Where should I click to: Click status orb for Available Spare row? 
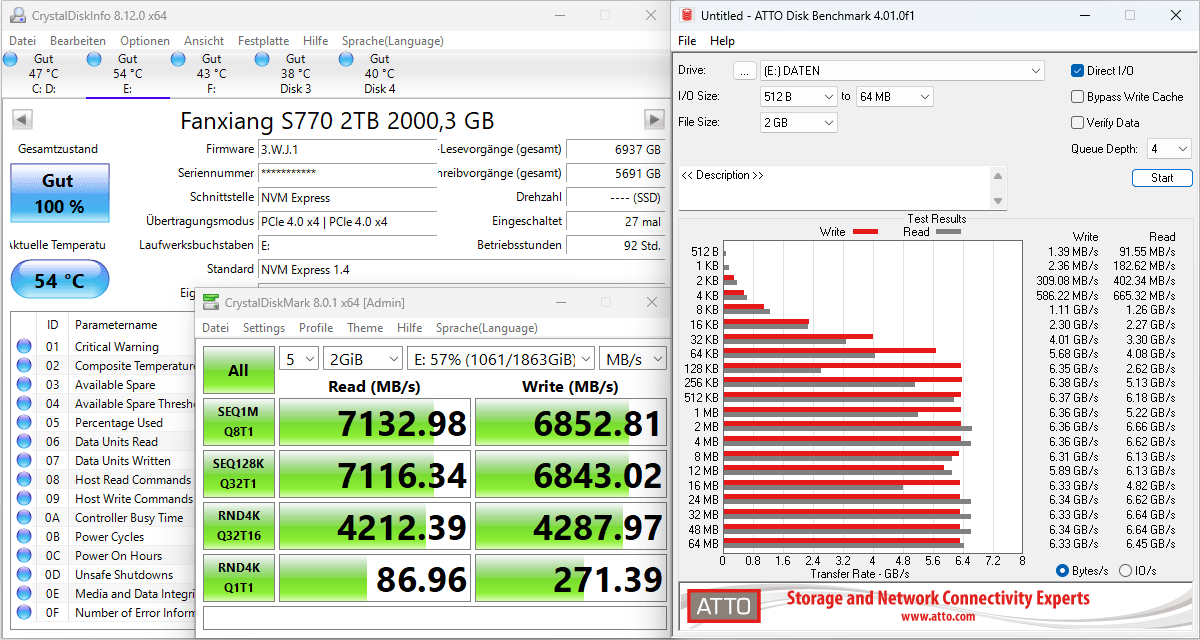point(24,385)
